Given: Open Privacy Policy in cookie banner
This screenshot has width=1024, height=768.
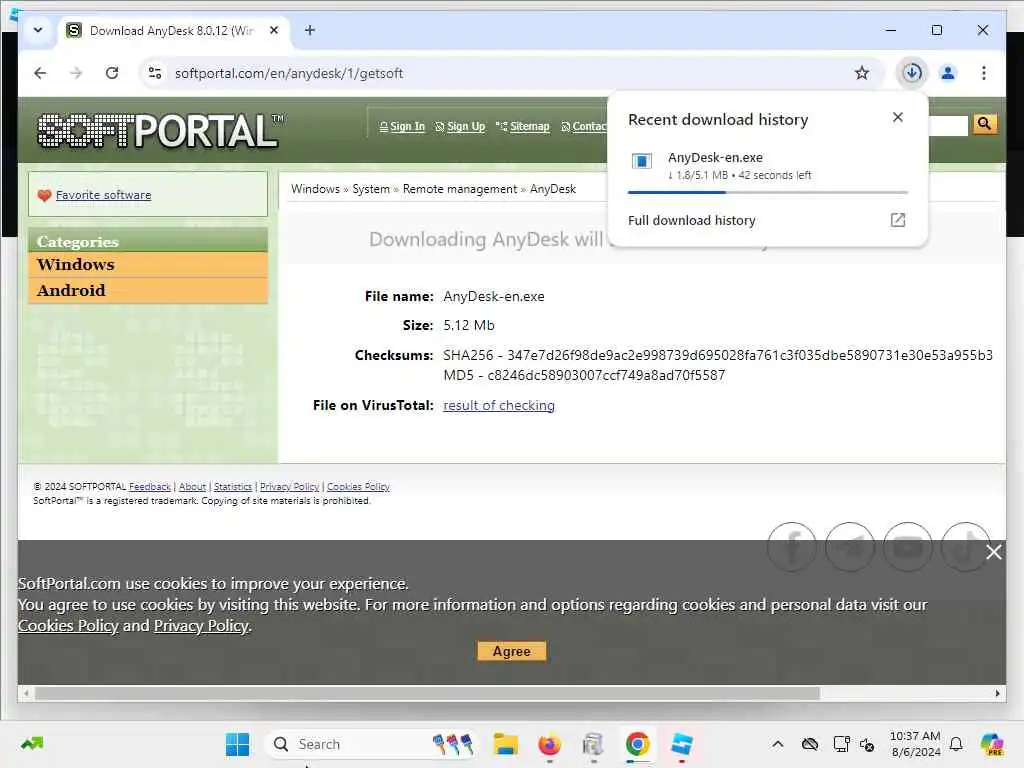Looking at the screenshot, I should click(201, 626).
